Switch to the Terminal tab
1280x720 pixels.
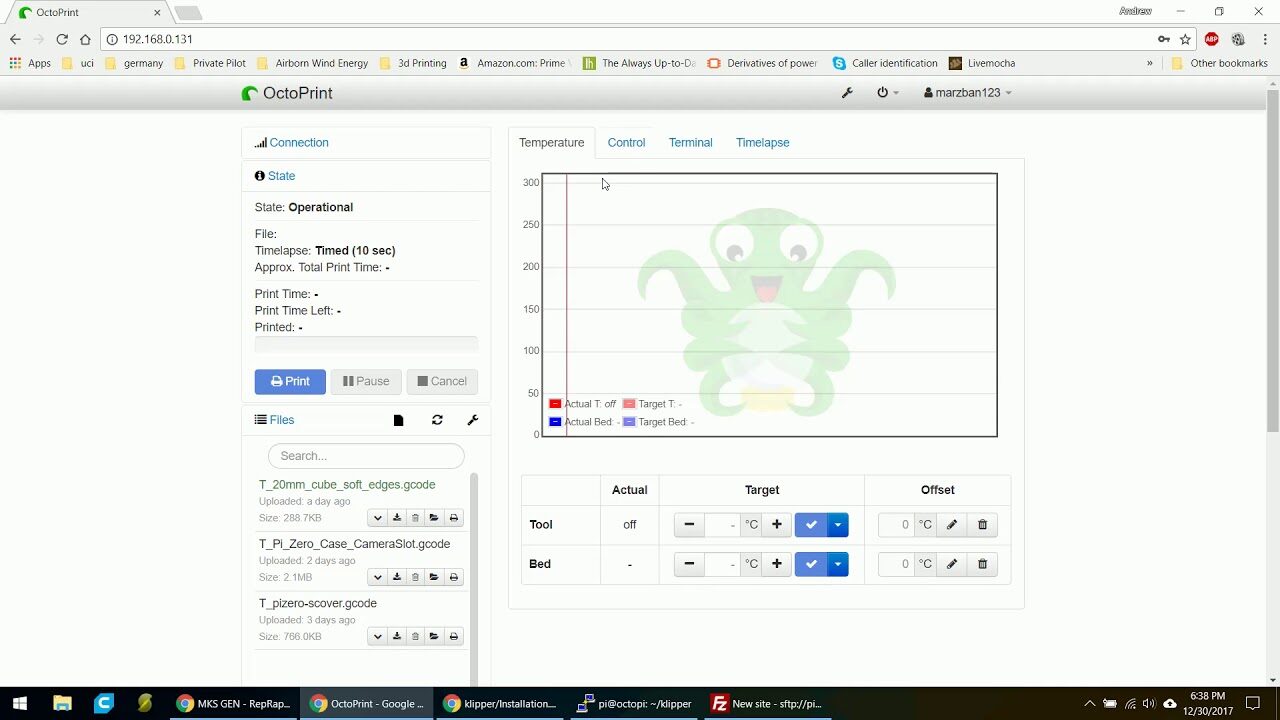690,143
